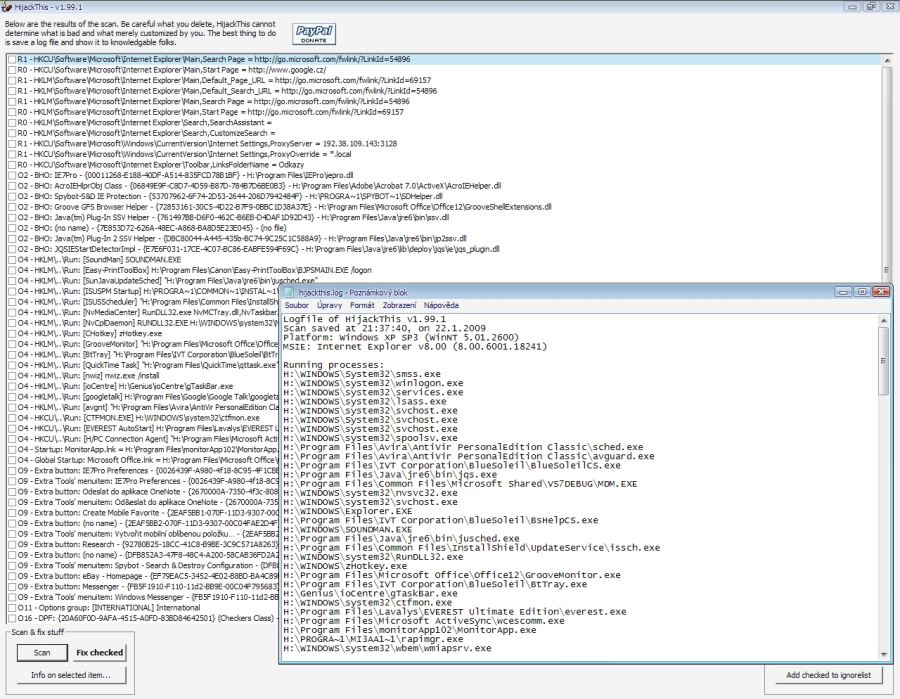Click the issch.exe UpdateService process line
This screenshot has height=699, width=900.
471,547
